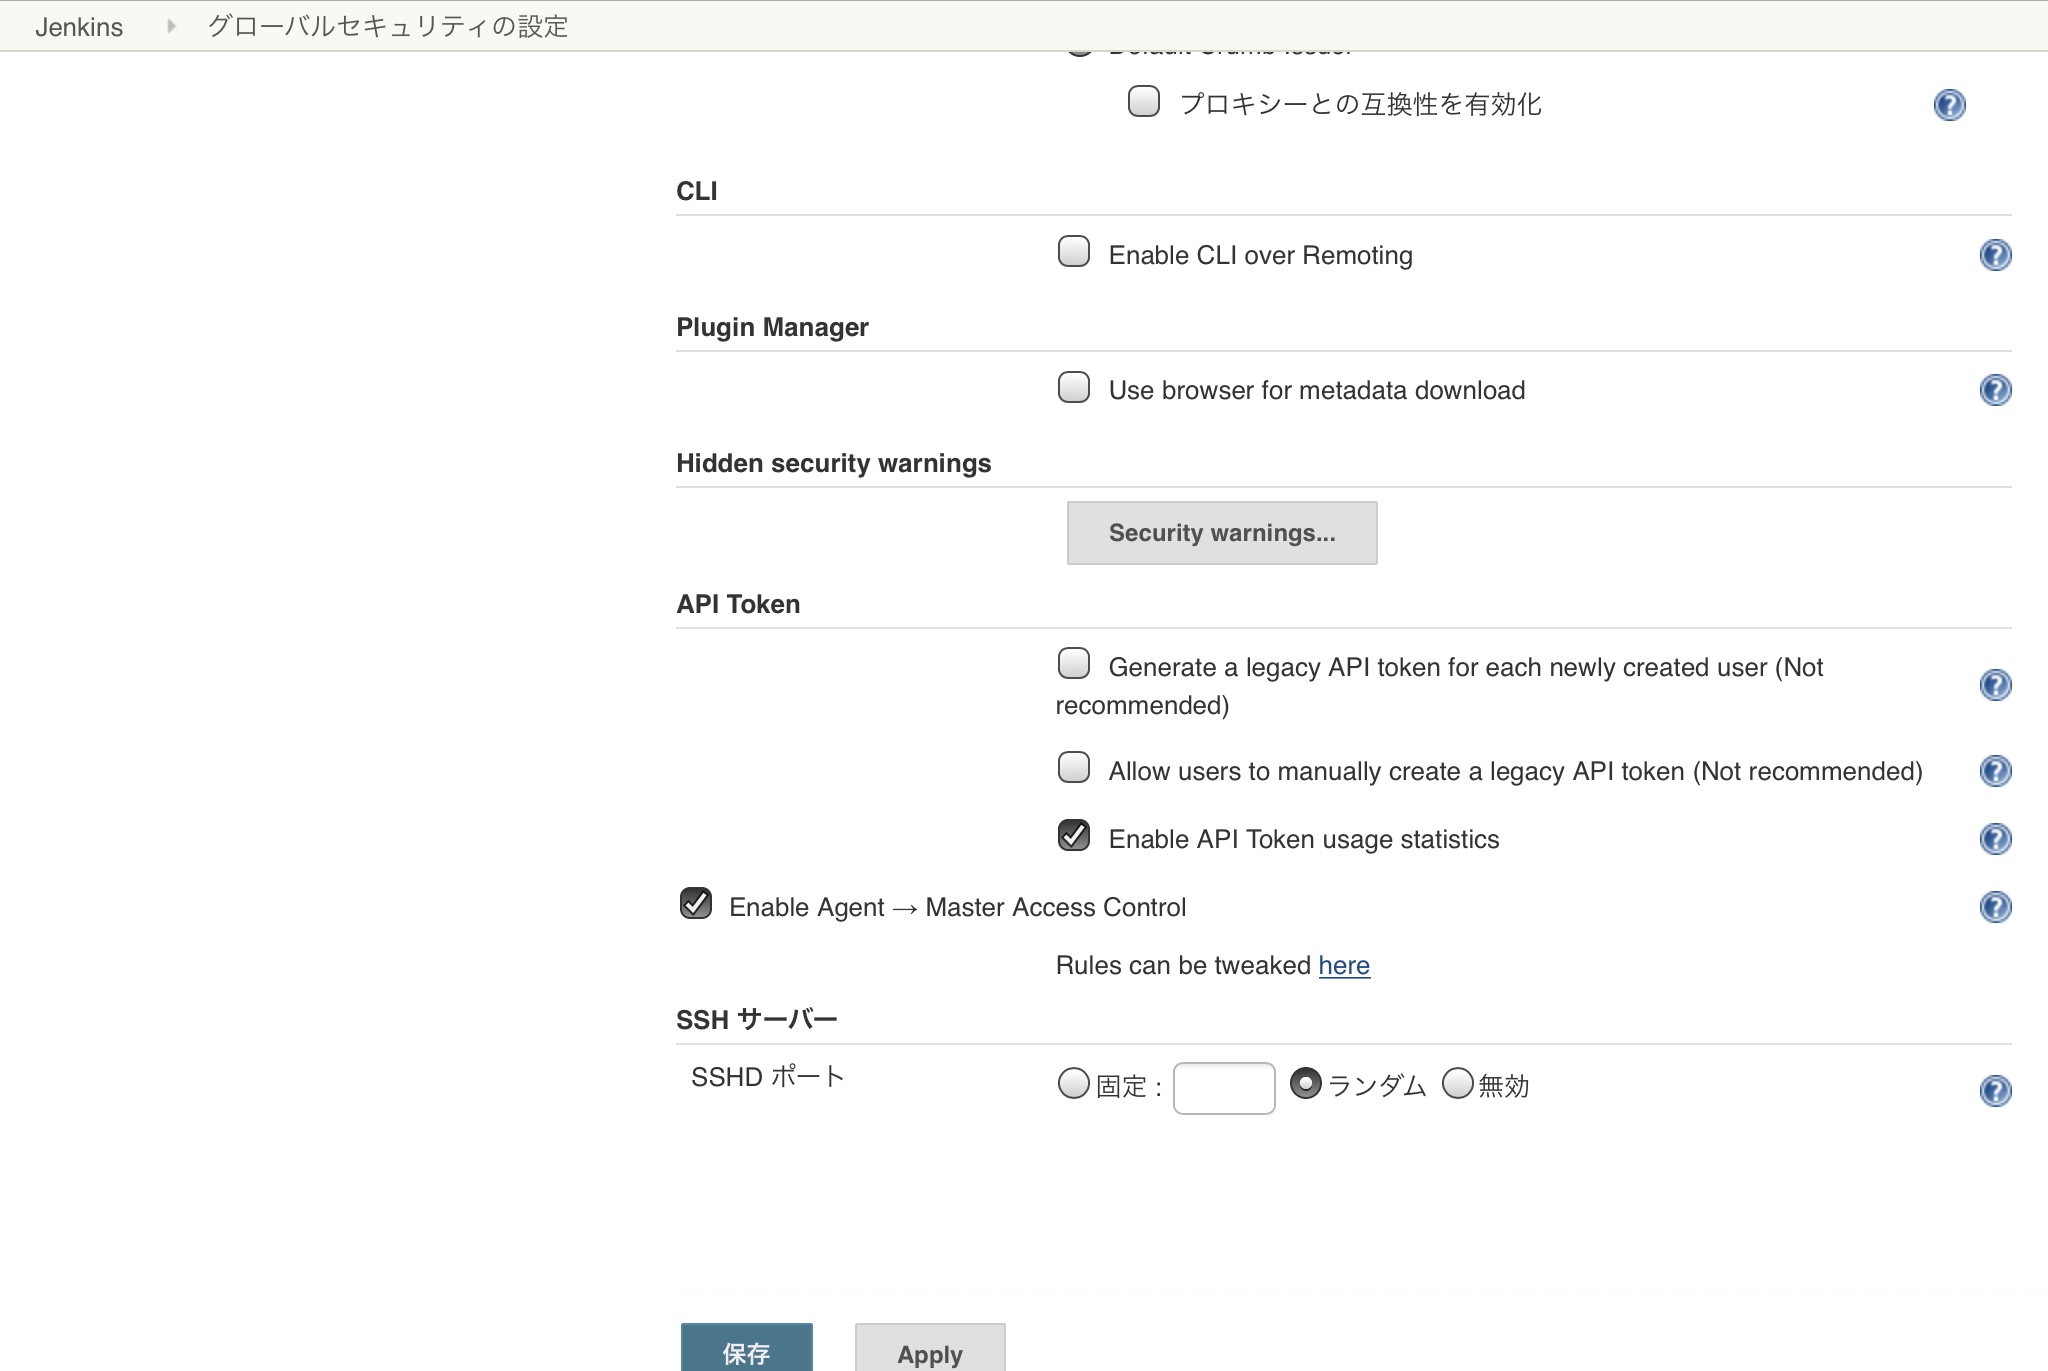This screenshot has height=1371, width=2048.
Task: Expand the Security warnings... section
Action: click(x=1221, y=533)
